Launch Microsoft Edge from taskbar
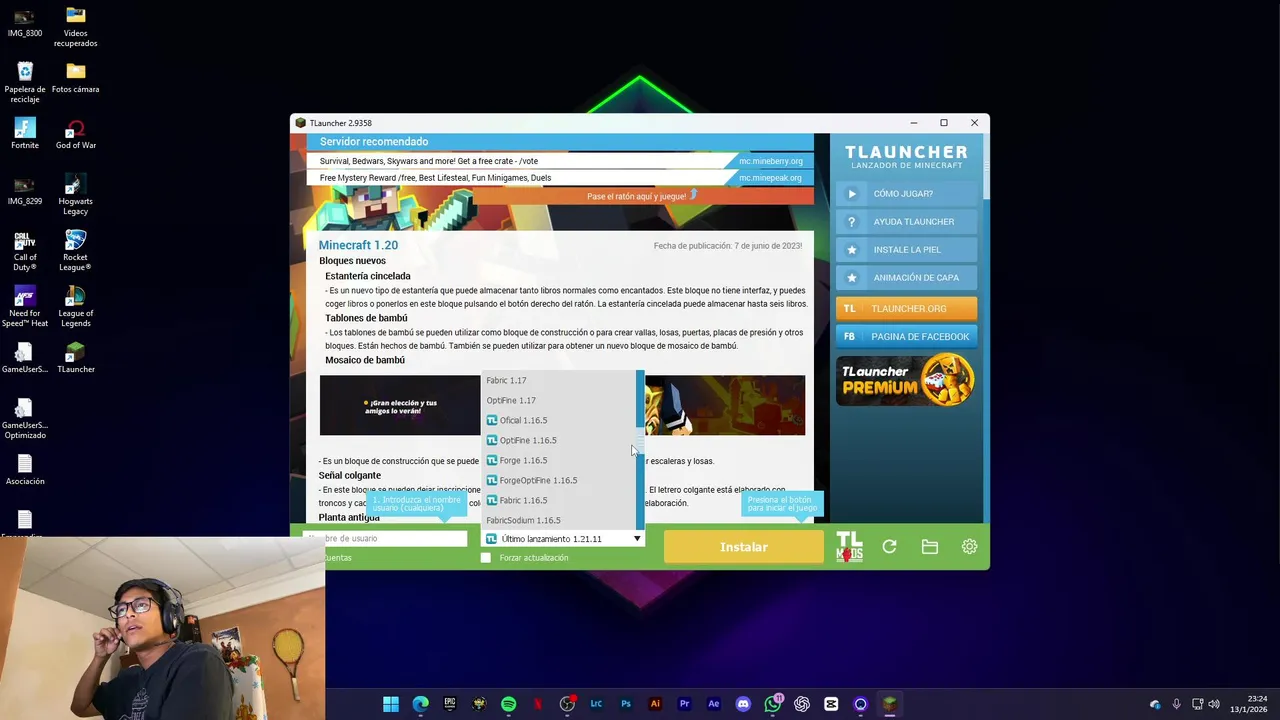 click(x=421, y=704)
